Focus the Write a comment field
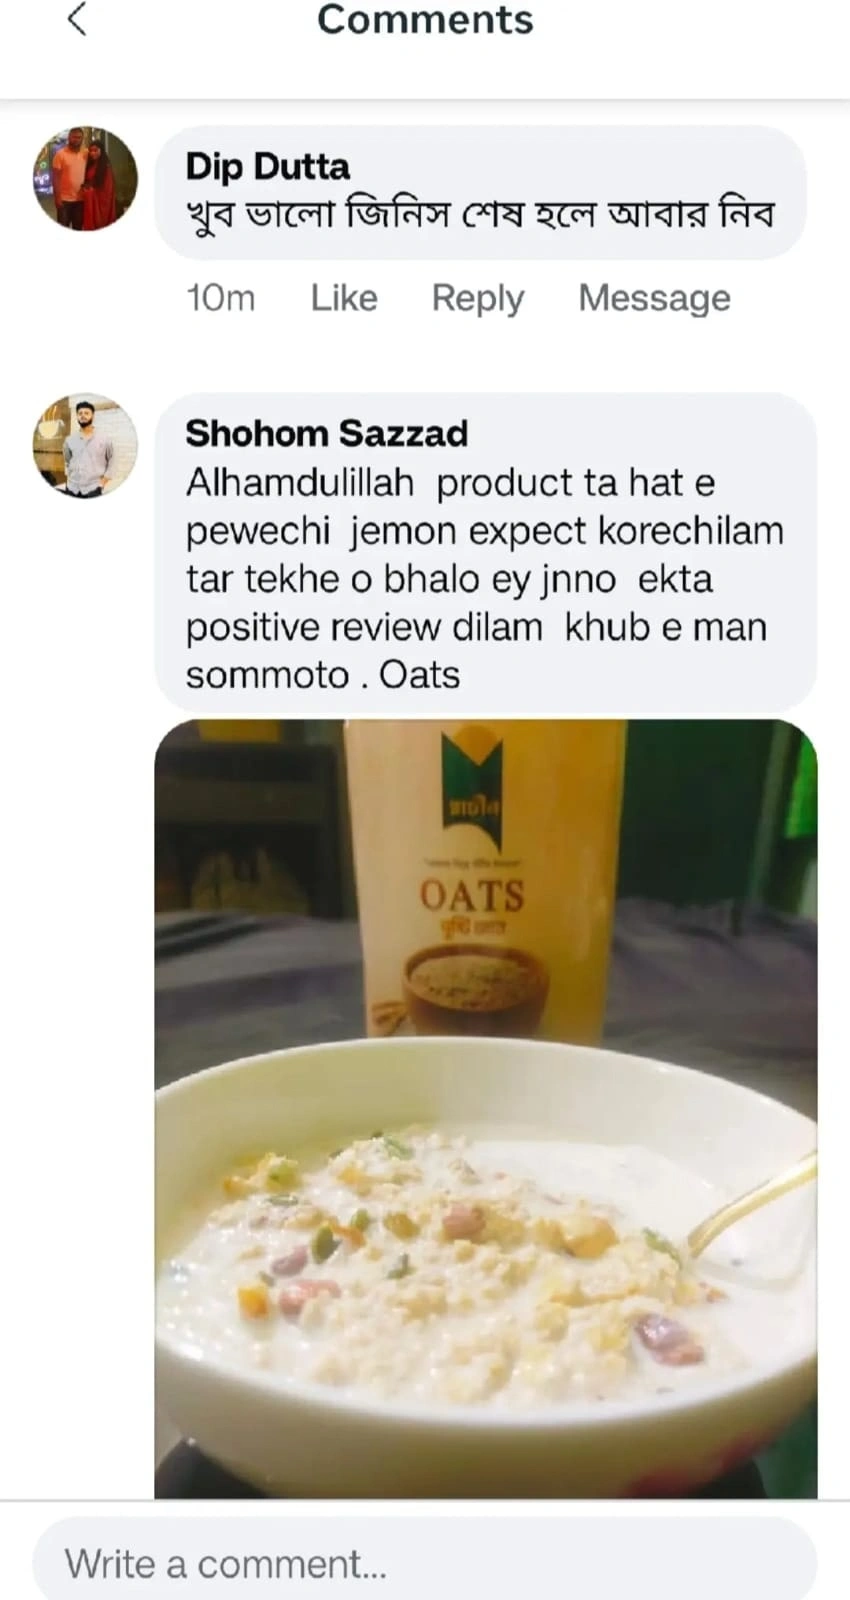This screenshot has height=1600, width=850. click(x=425, y=1562)
